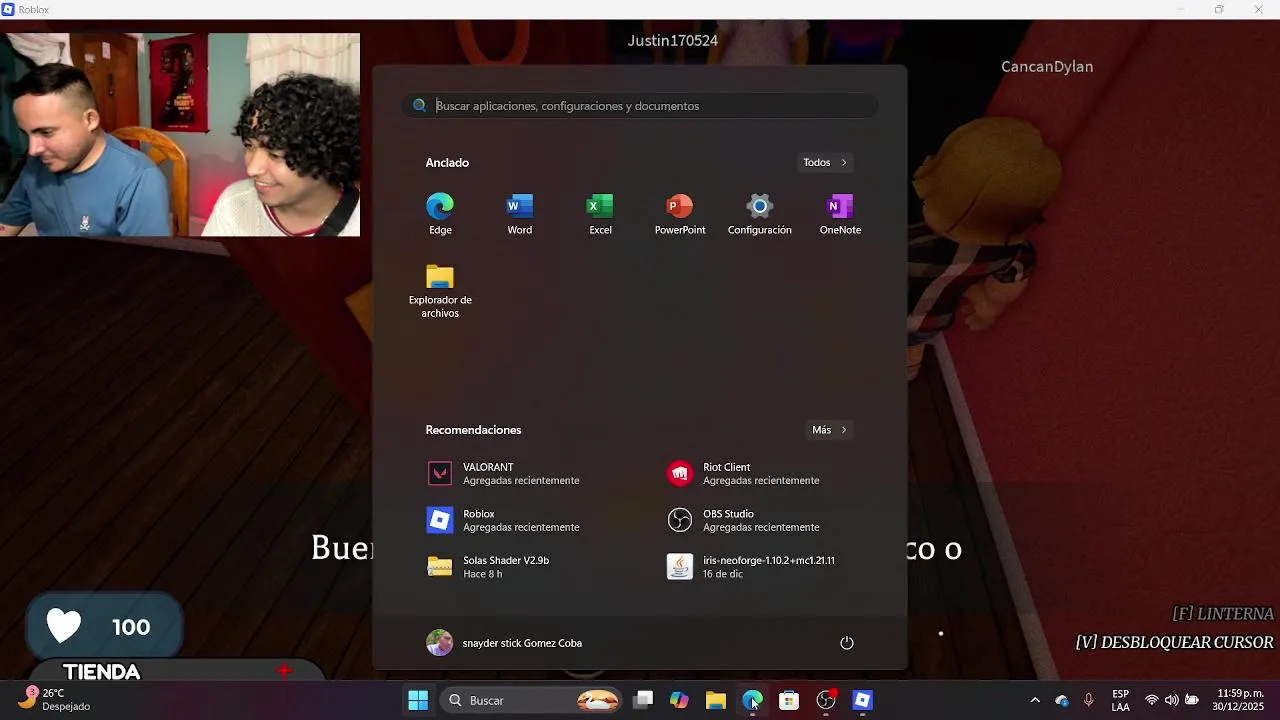
Task: Launch Word from the Start menu
Action: [x=520, y=215]
